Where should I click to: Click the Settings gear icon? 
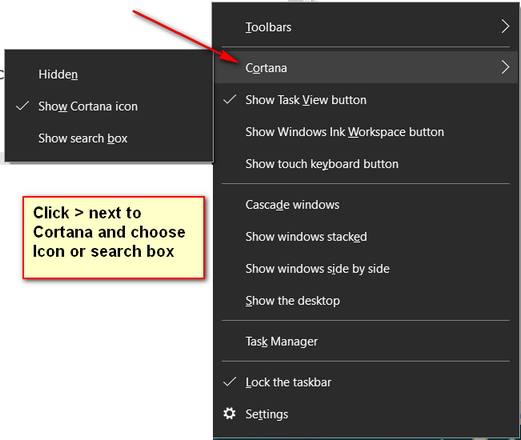pyautogui.click(x=229, y=414)
